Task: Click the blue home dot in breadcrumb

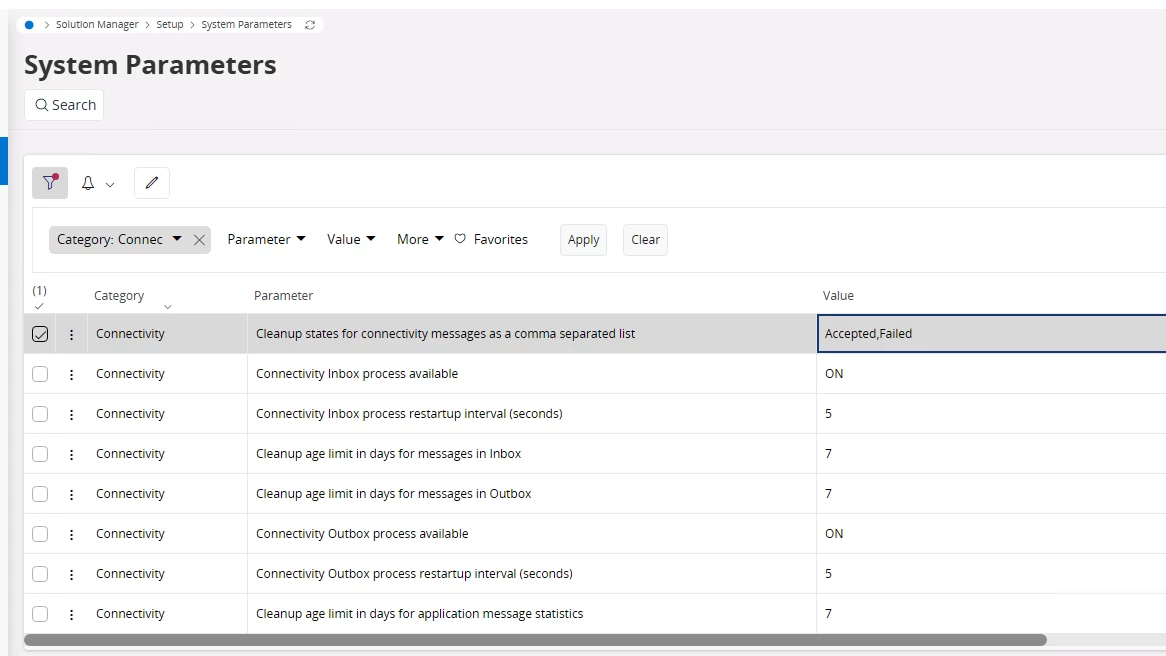Action: coord(29,25)
